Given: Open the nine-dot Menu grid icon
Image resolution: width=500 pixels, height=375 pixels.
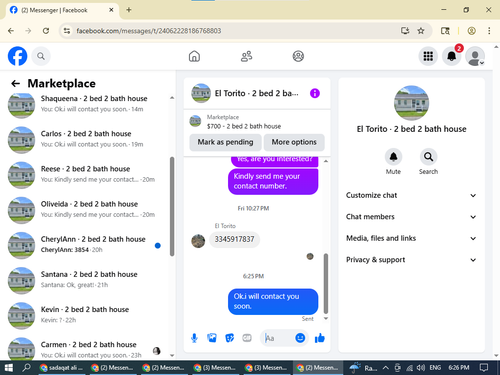Looking at the screenshot, I should click(428, 56).
